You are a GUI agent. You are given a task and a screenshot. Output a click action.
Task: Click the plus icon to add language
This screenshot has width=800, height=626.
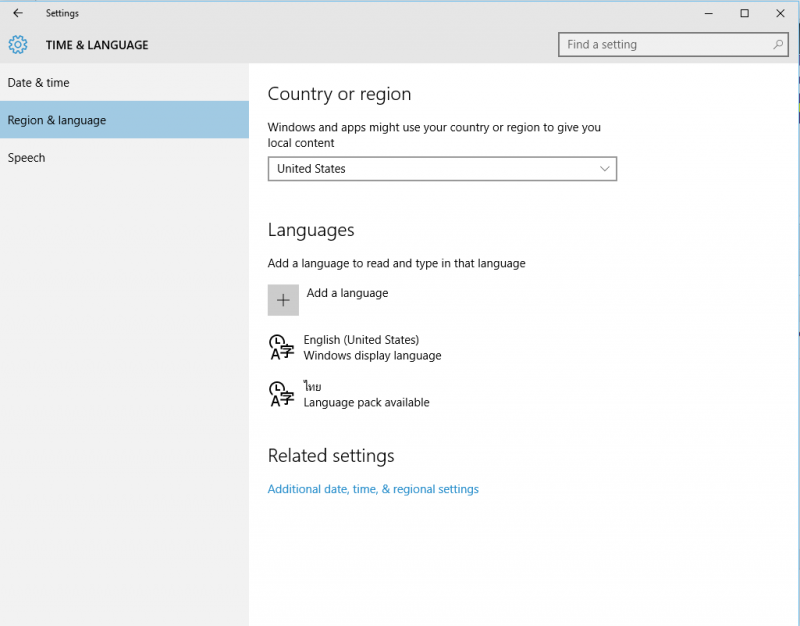pyautogui.click(x=283, y=300)
